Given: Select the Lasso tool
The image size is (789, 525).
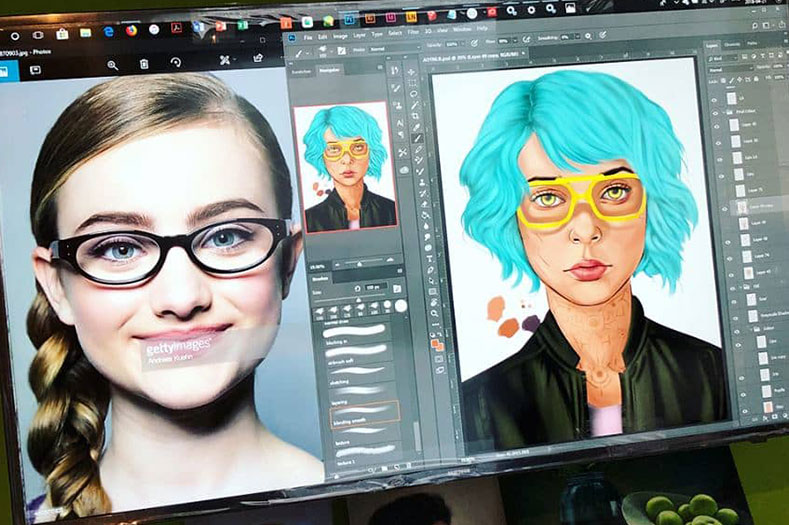Looking at the screenshot, I should pyautogui.click(x=413, y=94).
